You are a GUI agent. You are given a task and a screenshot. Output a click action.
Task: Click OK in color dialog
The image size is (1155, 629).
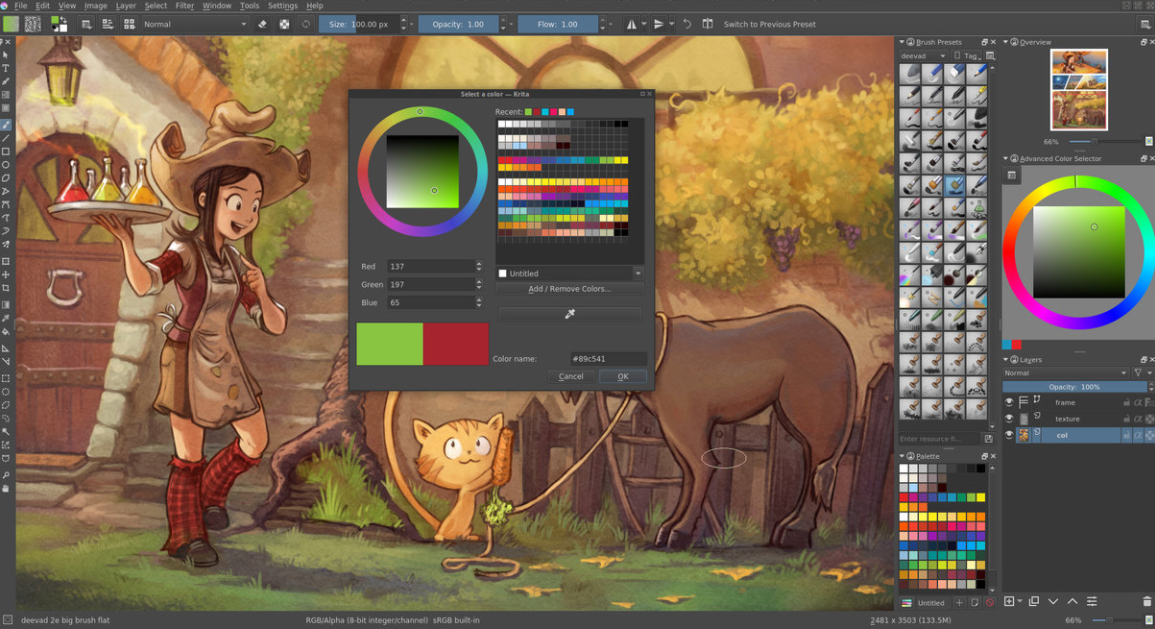click(x=622, y=376)
